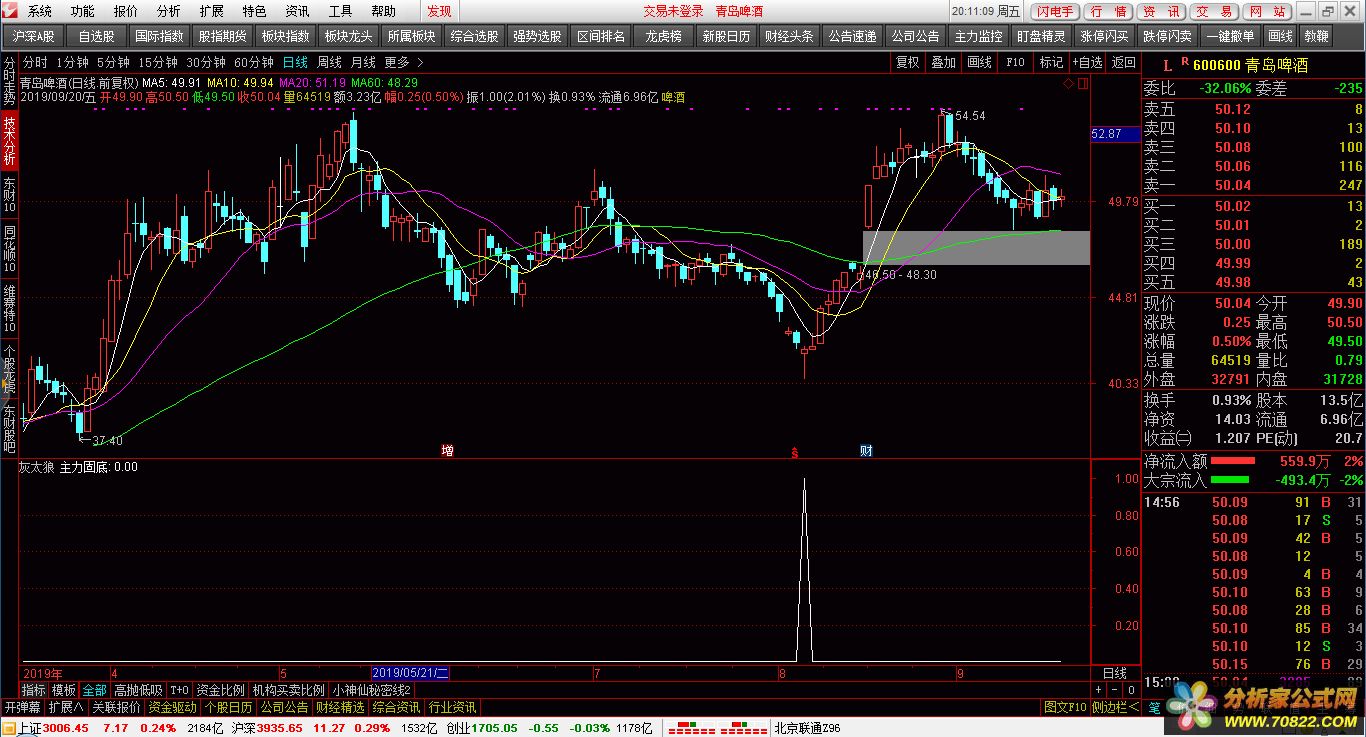Select the 机构买卖比例 indicator tab
Viewport: 1366px width, 737px height.
[x=289, y=690]
